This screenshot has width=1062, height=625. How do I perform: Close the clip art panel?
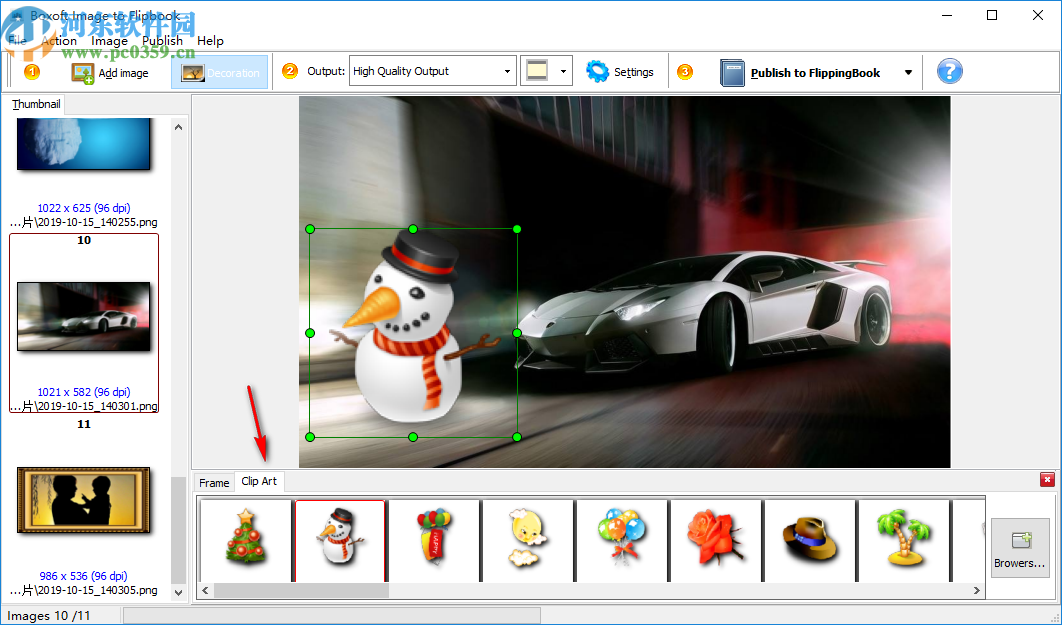pyautogui.click(x=1047, y=480)
